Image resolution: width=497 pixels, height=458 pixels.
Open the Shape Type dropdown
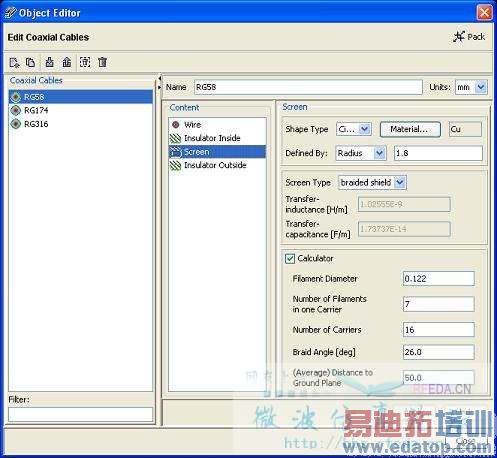coord(365,129)
